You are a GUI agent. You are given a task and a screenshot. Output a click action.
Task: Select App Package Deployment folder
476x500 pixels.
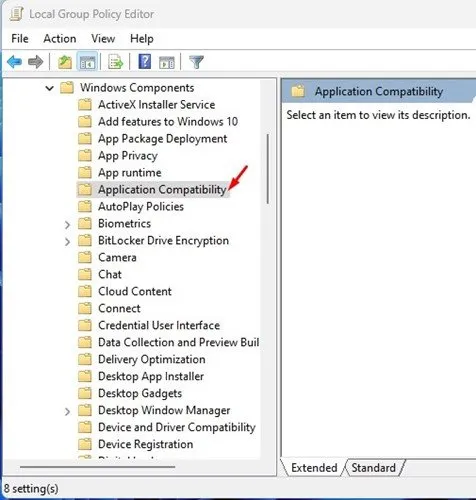(163, 139)
